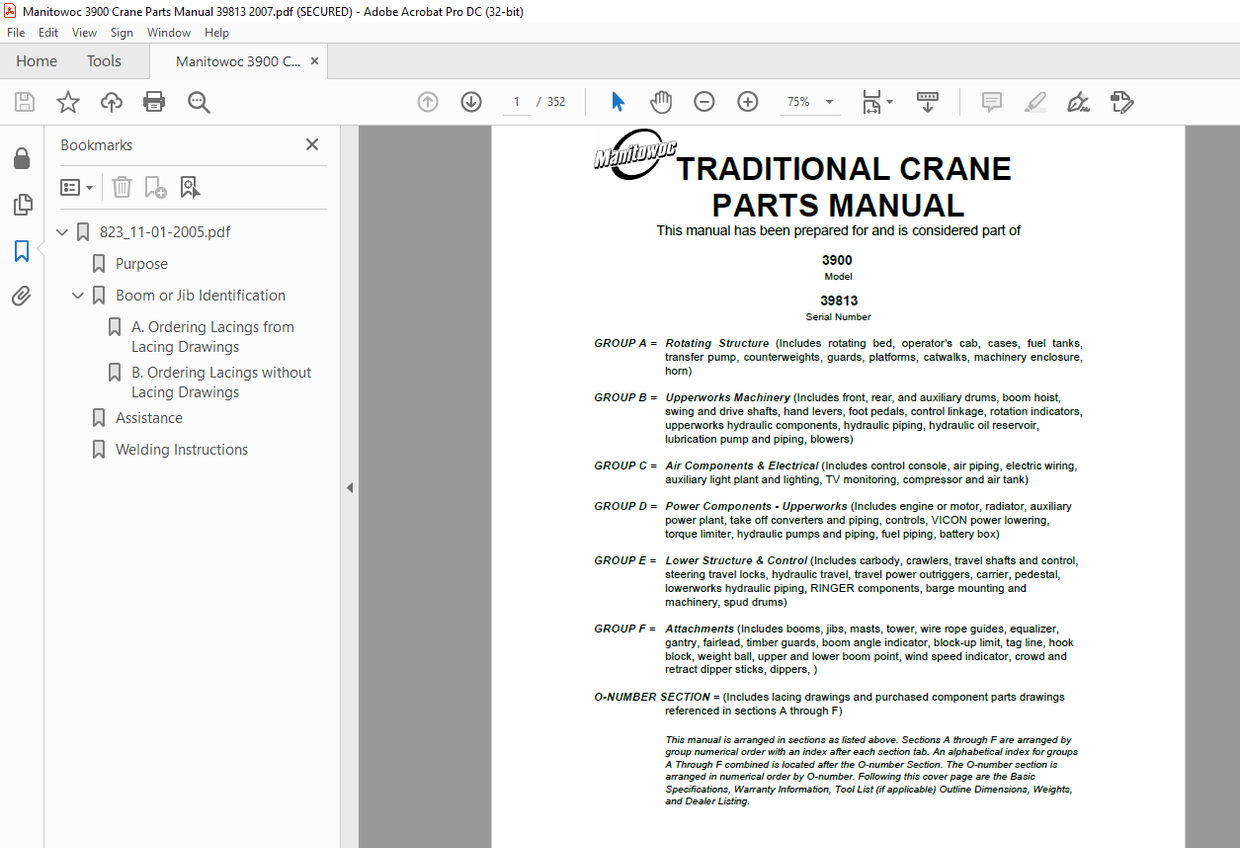Open the Search tool
Image resolution: width=1240 pixels, height=848 pixels.
199,101
